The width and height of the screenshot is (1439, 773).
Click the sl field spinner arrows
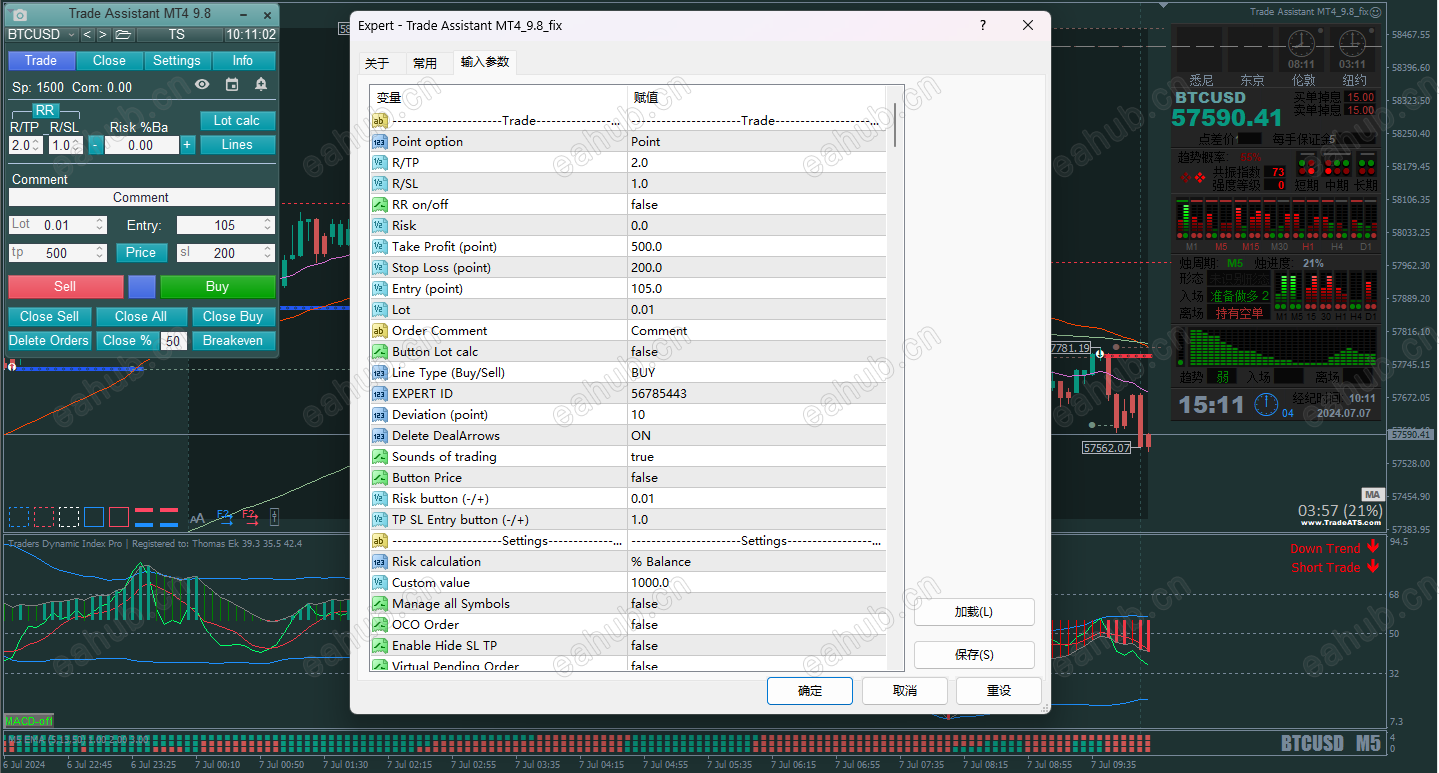pos(268,253)
